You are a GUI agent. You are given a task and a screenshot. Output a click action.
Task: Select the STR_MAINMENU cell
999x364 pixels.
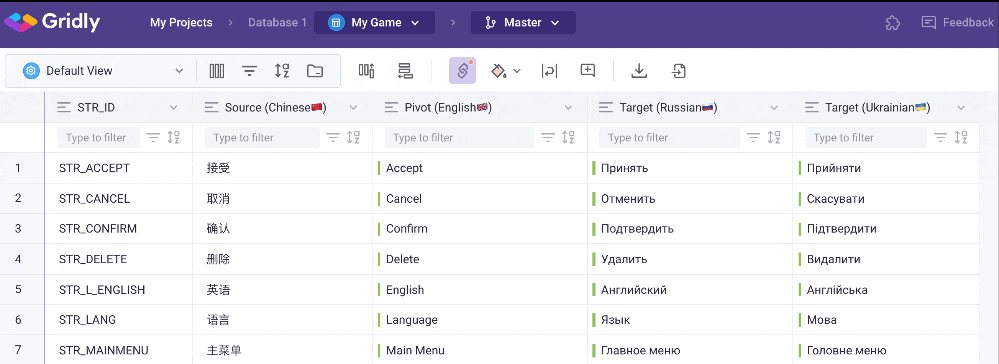pos(119,350)
